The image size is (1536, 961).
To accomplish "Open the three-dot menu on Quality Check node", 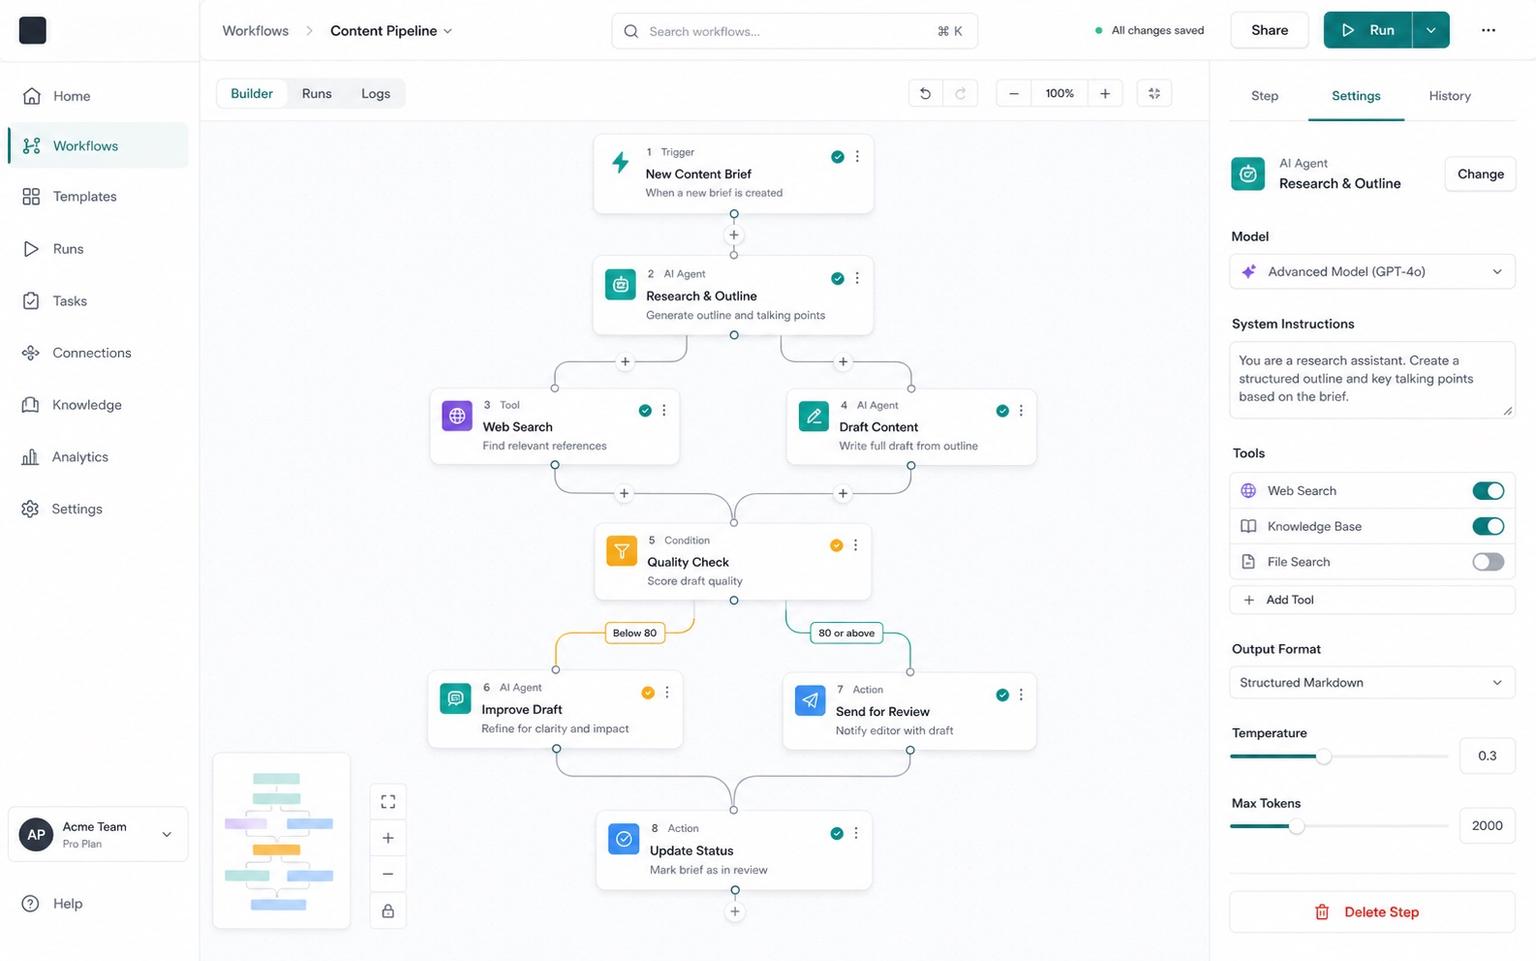I will [x=856, y=546].
